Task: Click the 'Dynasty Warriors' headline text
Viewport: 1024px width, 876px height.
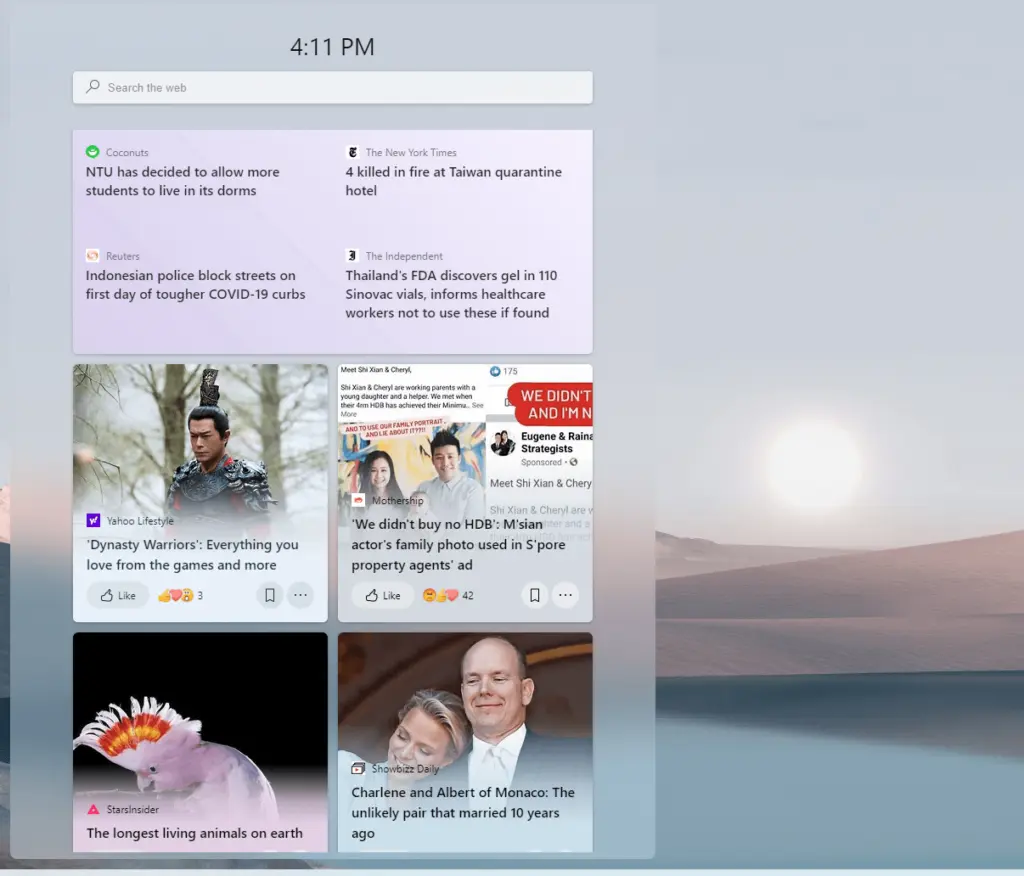Action: click(193, 555)
